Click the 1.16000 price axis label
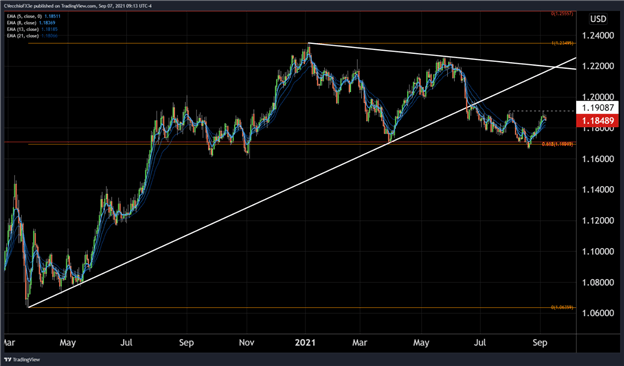 tap(598, 159)
